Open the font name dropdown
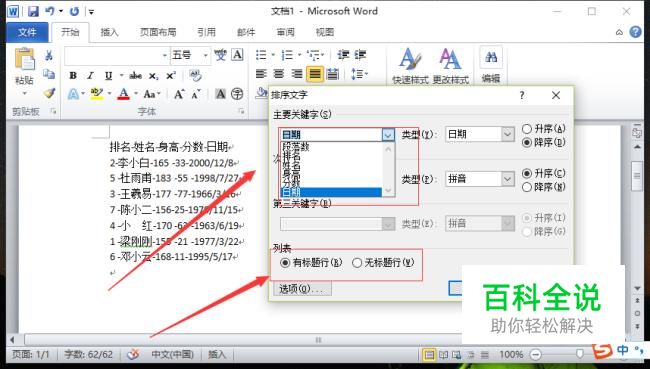Viewport: 650px width, 369px height. pos(165,55)
